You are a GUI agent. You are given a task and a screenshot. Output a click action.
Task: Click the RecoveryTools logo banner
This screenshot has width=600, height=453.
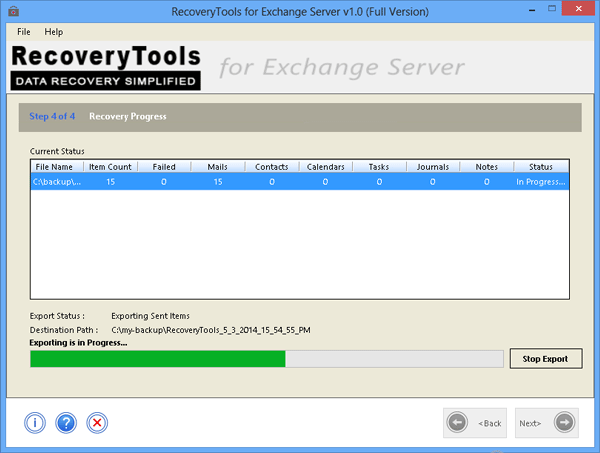(106, 67)
